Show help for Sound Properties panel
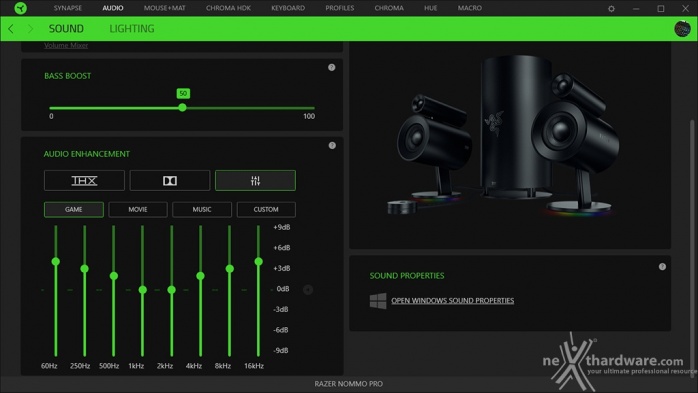The height and width of the screenshot is (393, 698). click(x=662, y=267)
